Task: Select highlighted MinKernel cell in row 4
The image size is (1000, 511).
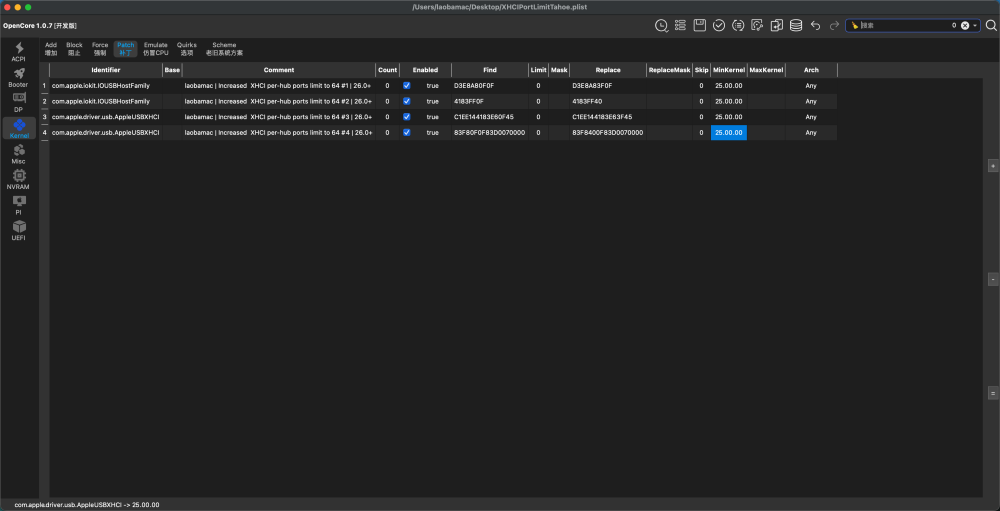Action: click(729, 133)
